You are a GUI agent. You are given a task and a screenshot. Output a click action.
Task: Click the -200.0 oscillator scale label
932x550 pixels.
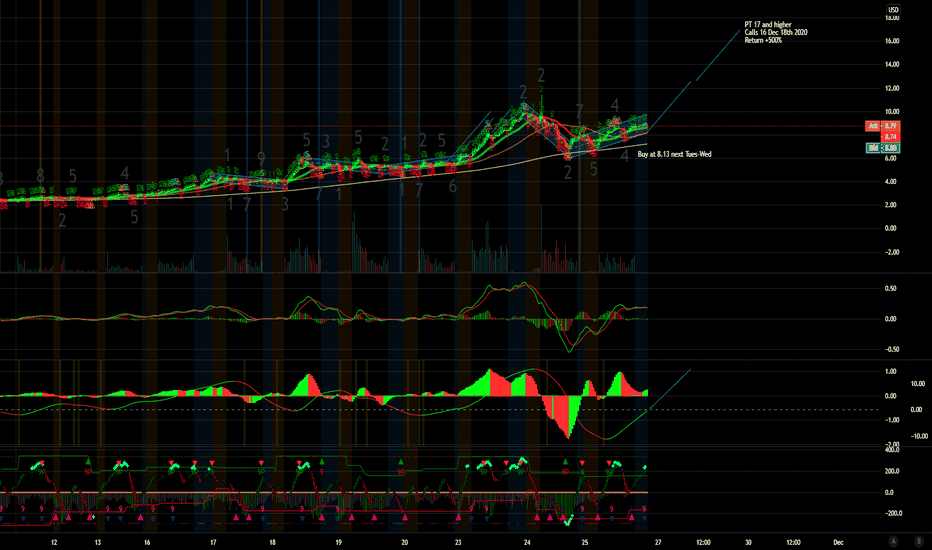click(x=892, y=513)
